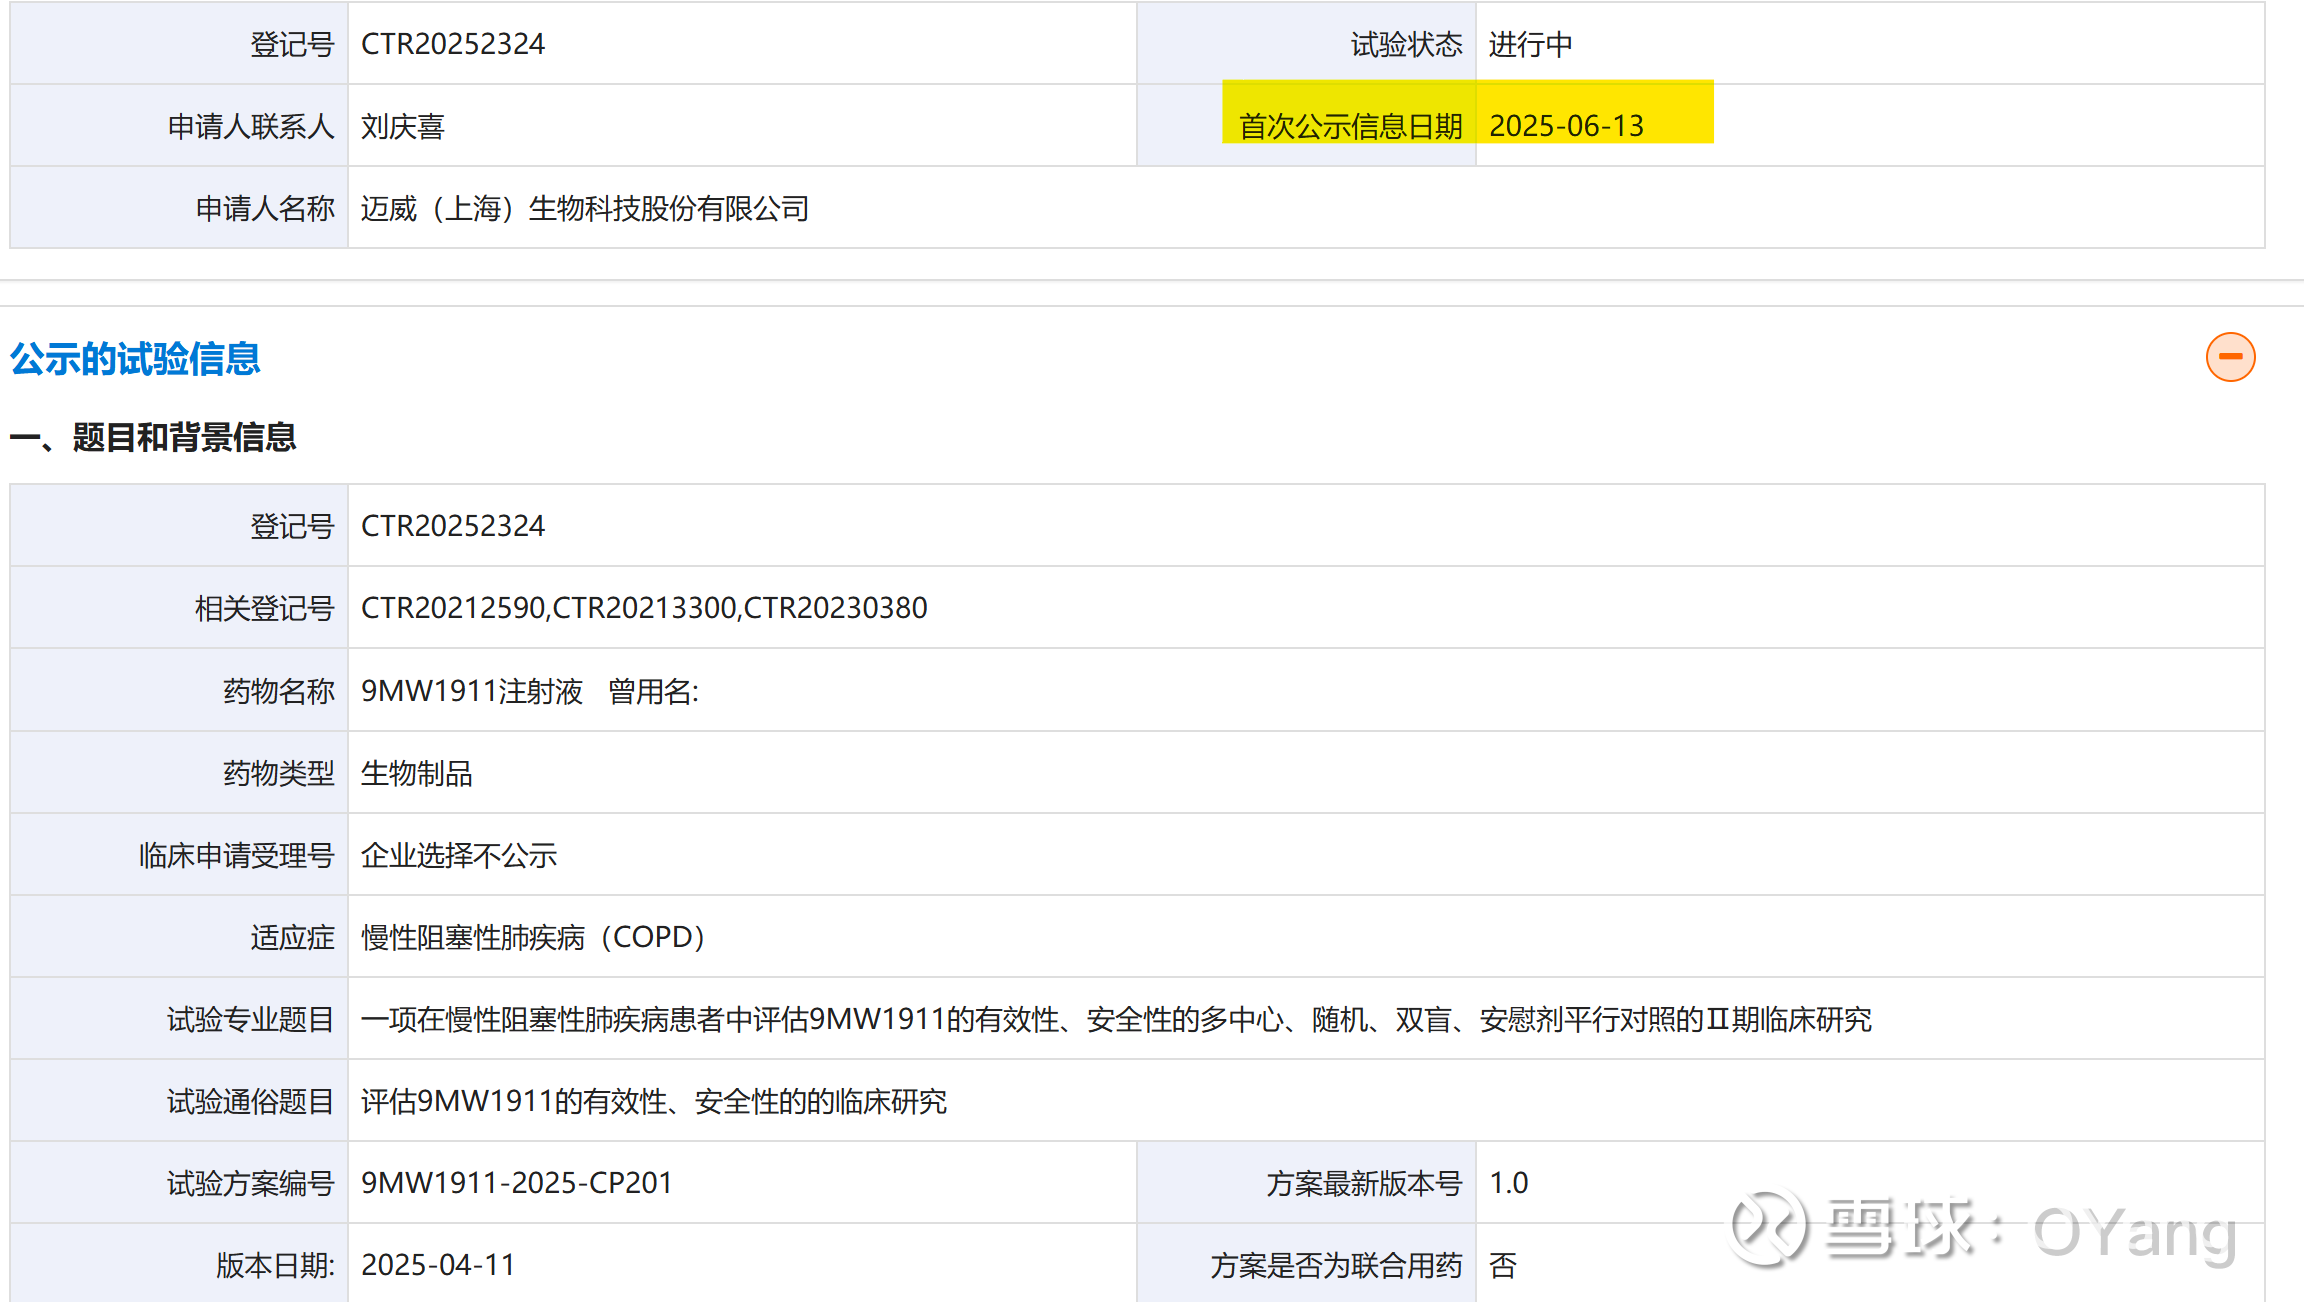Click the professional trial title text
Image resolution: width=2304 pixels, height=1302 pixels.
[1116, 1019]
